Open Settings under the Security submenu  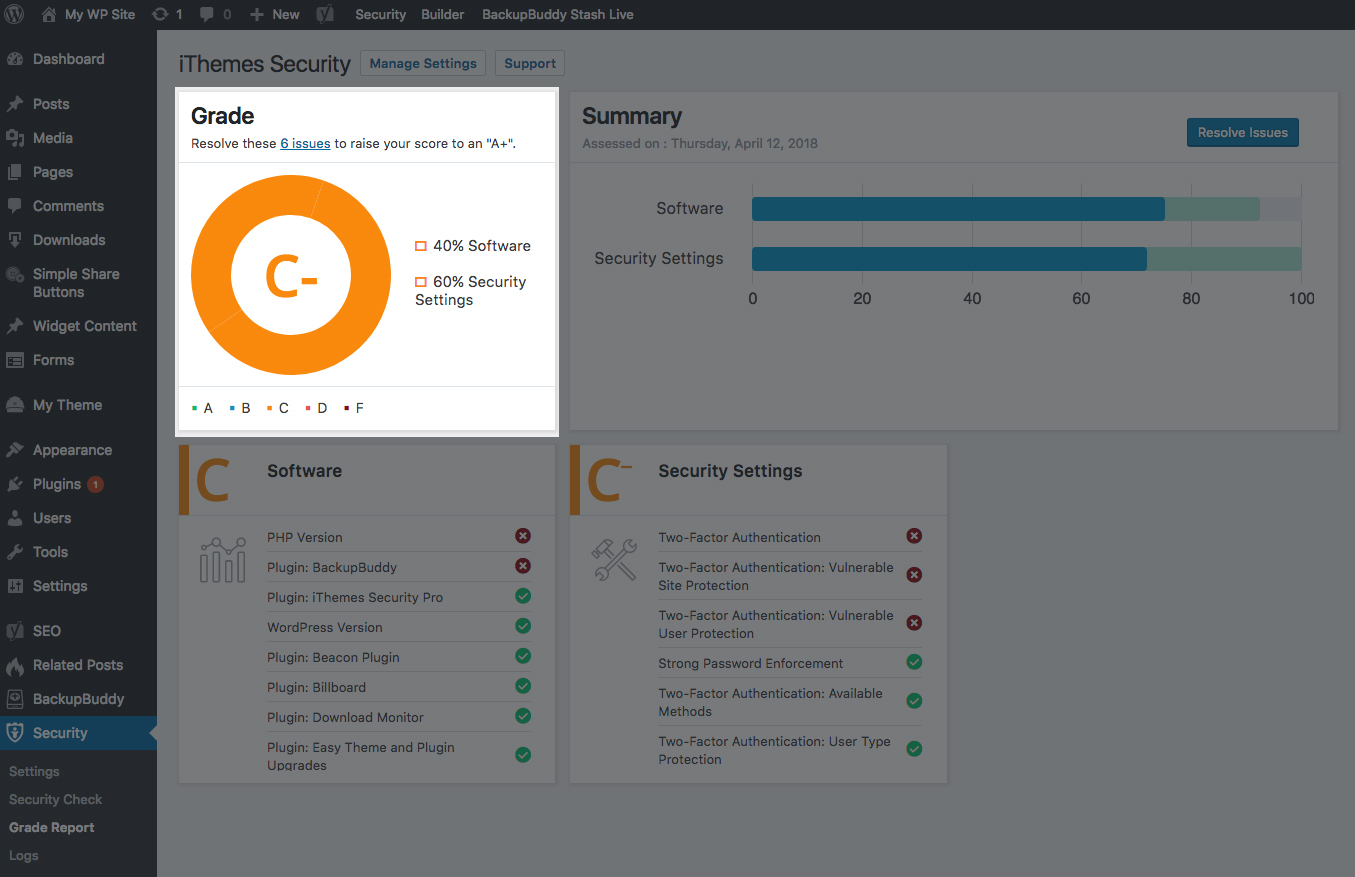coord(34,771)
